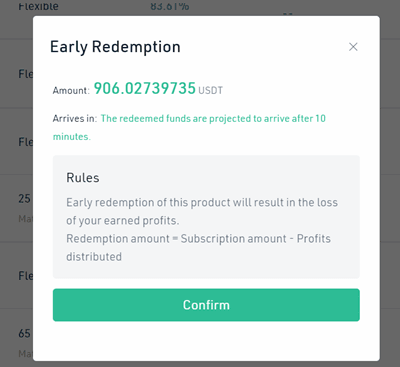The height and width of the screenshot is (367, 400).
Task: Click the "Amount:" label
Action: [x=71, y=90]
